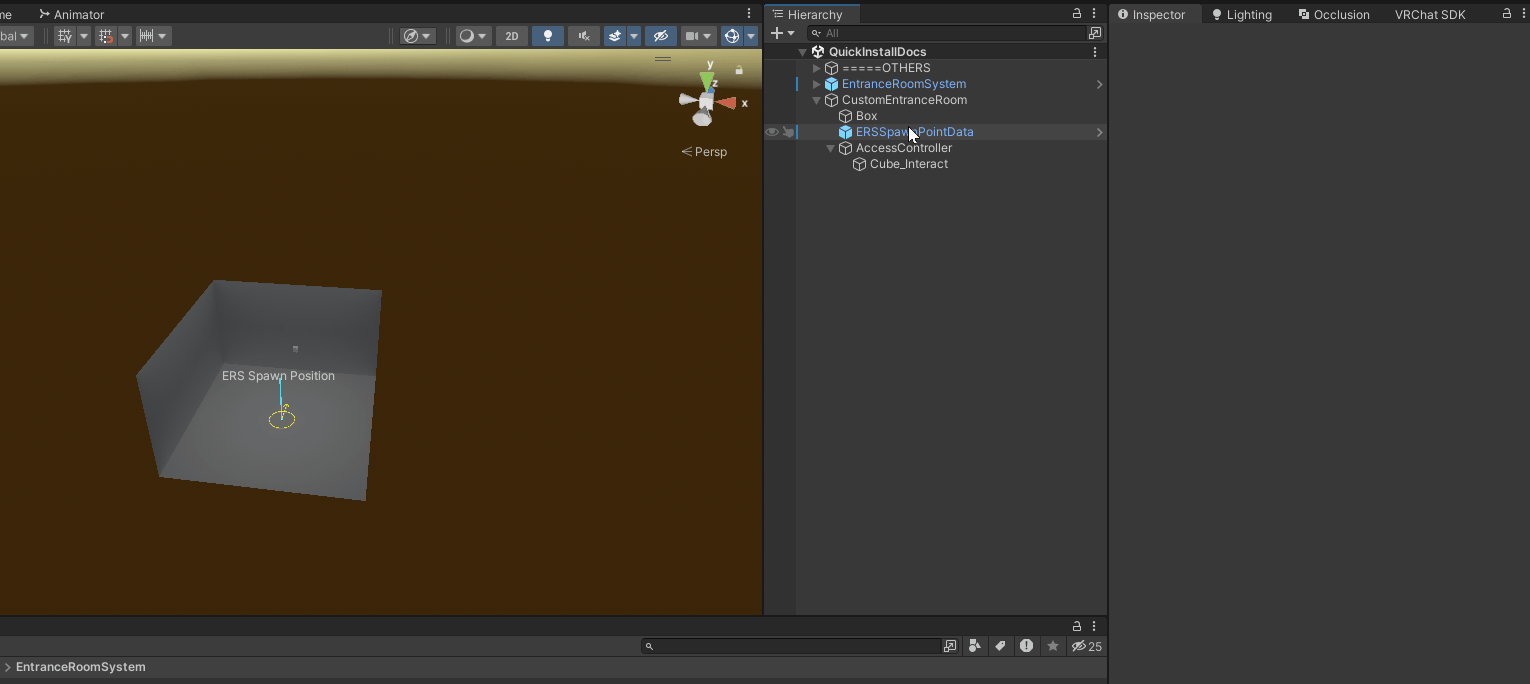Switch to the Lighting tab
The height and width of the screenshot is (684, 1530).
[x=1242, y=15]
